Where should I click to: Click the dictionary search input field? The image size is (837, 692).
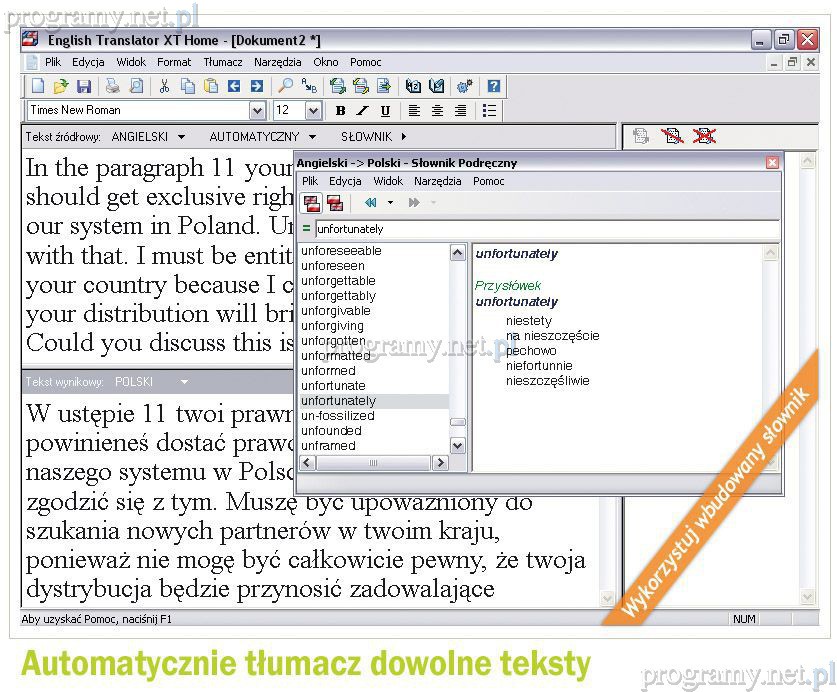(540, 229)
